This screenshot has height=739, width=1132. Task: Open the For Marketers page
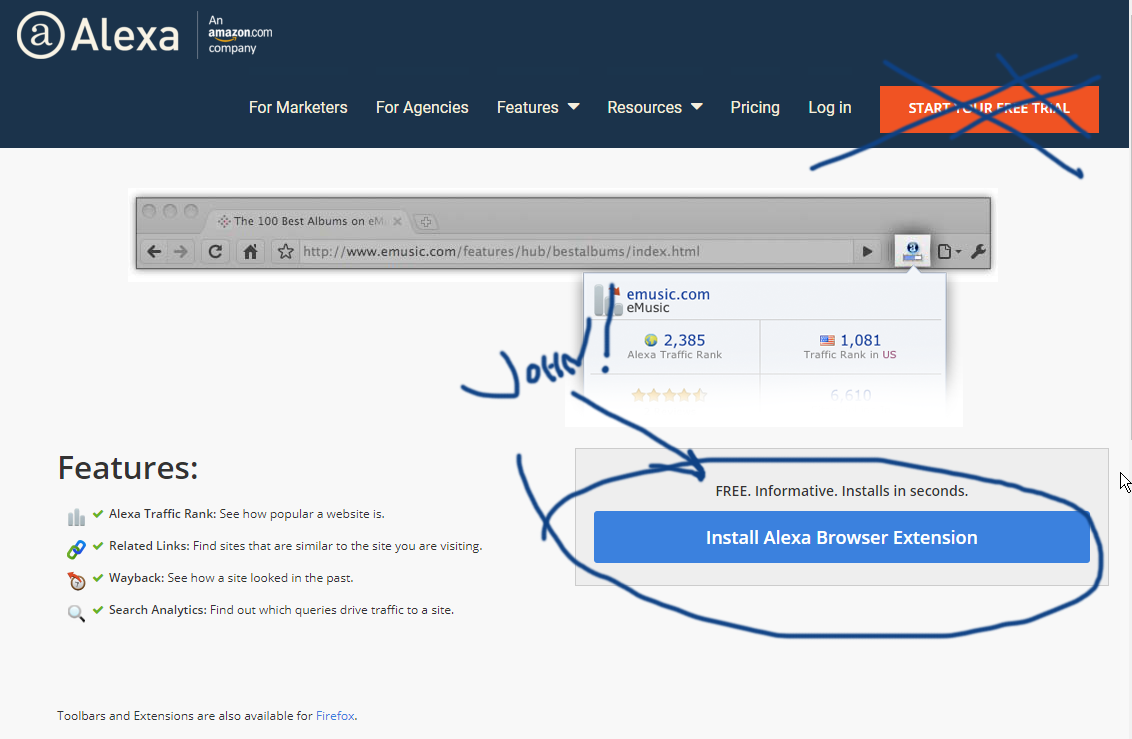(298, 108)
